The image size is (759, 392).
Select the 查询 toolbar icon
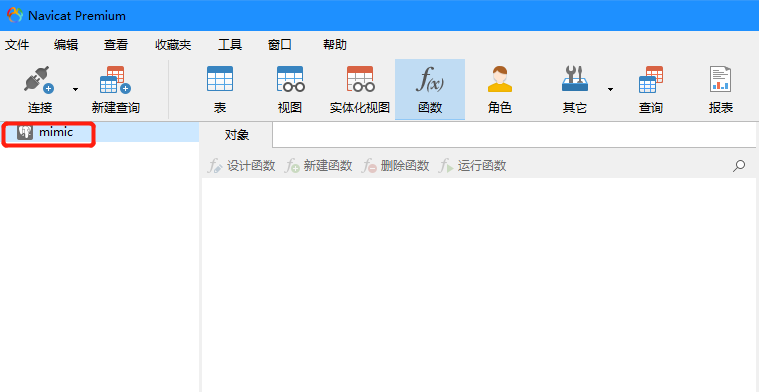[x=651, y=79]
